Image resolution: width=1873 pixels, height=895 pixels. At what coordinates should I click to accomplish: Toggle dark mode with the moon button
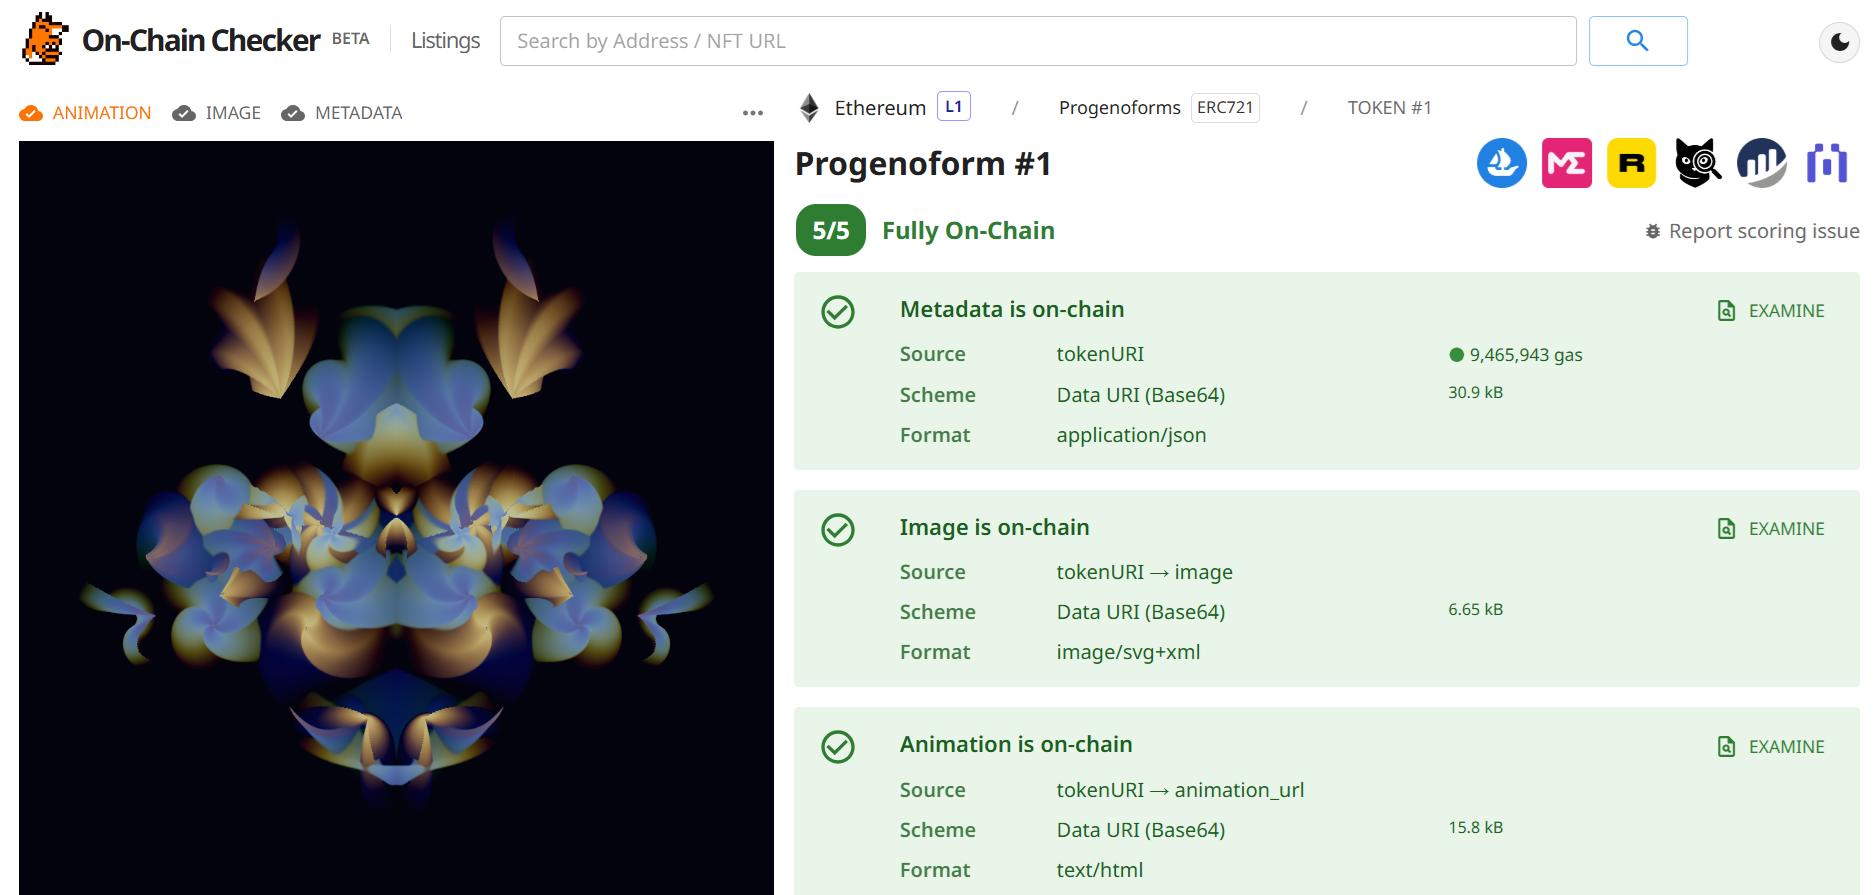click(1839, 42)
